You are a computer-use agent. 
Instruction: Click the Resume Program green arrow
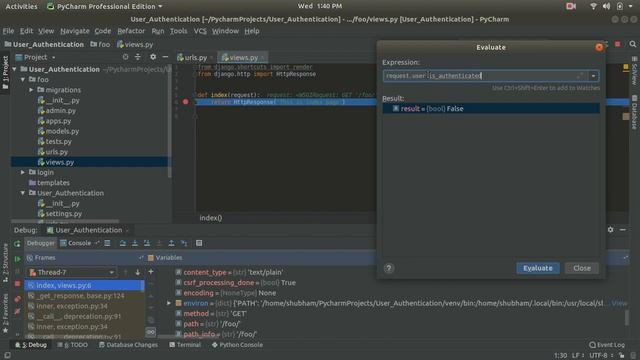coord(17,259)
